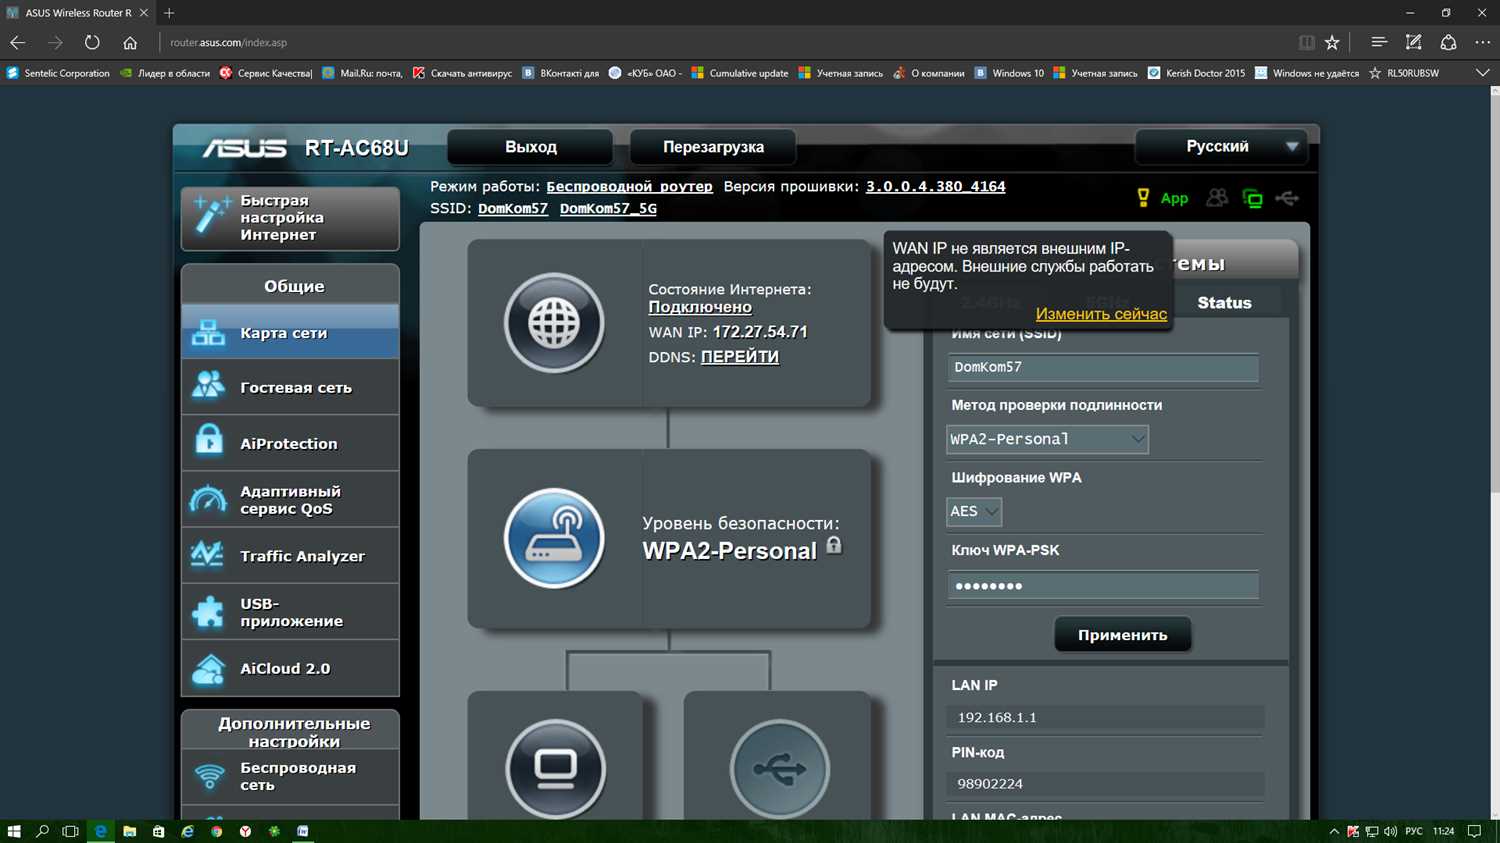The width and height of the screenshot is (1500, 843).
Task: Open WPA2-Personal authentication method dropdown
Action: click(1047, 439)
